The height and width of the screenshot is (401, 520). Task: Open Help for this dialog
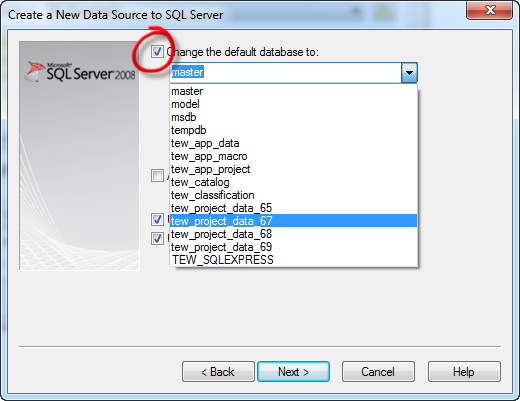(464, 371)
